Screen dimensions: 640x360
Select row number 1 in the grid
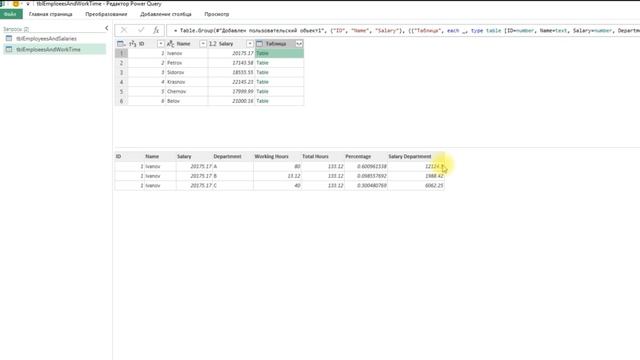(x=121, y=53)
